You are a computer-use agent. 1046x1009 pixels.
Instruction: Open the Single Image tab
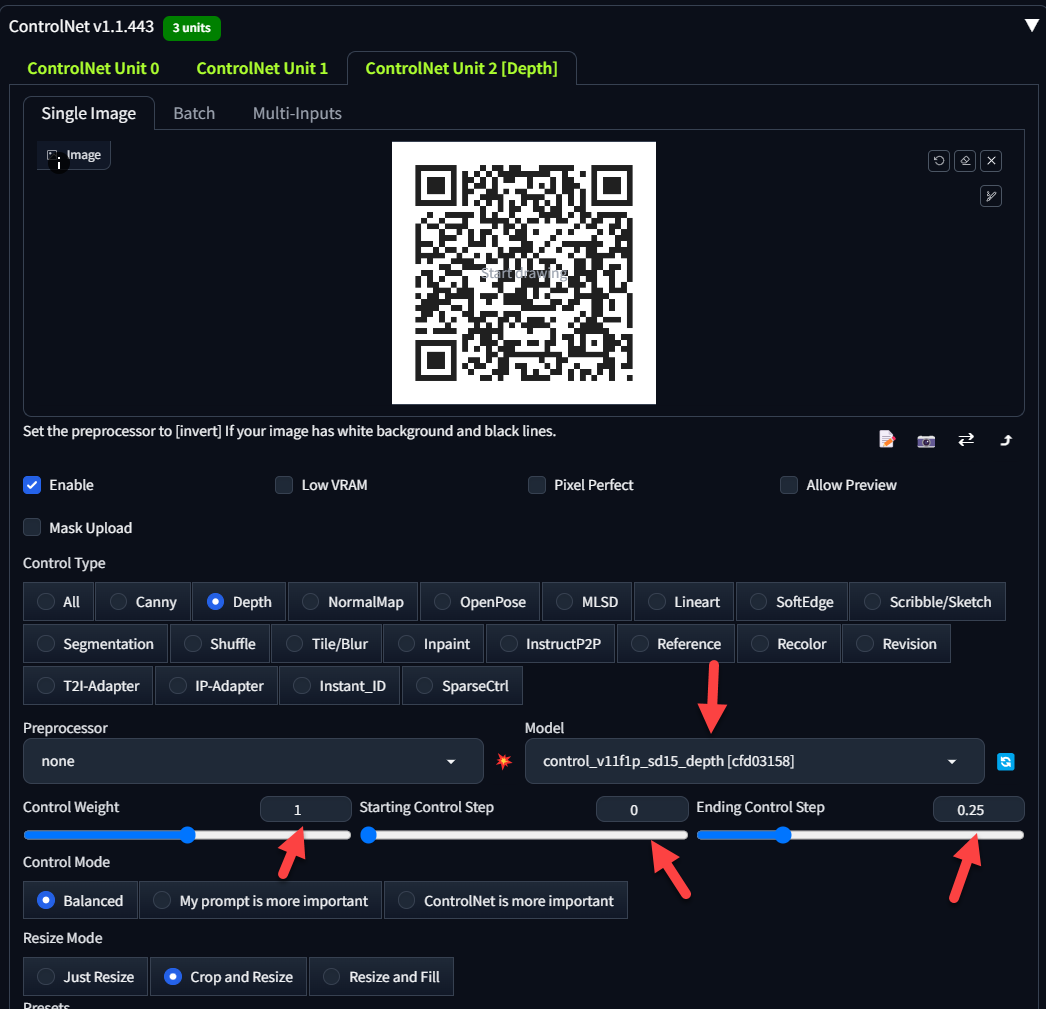89,113
